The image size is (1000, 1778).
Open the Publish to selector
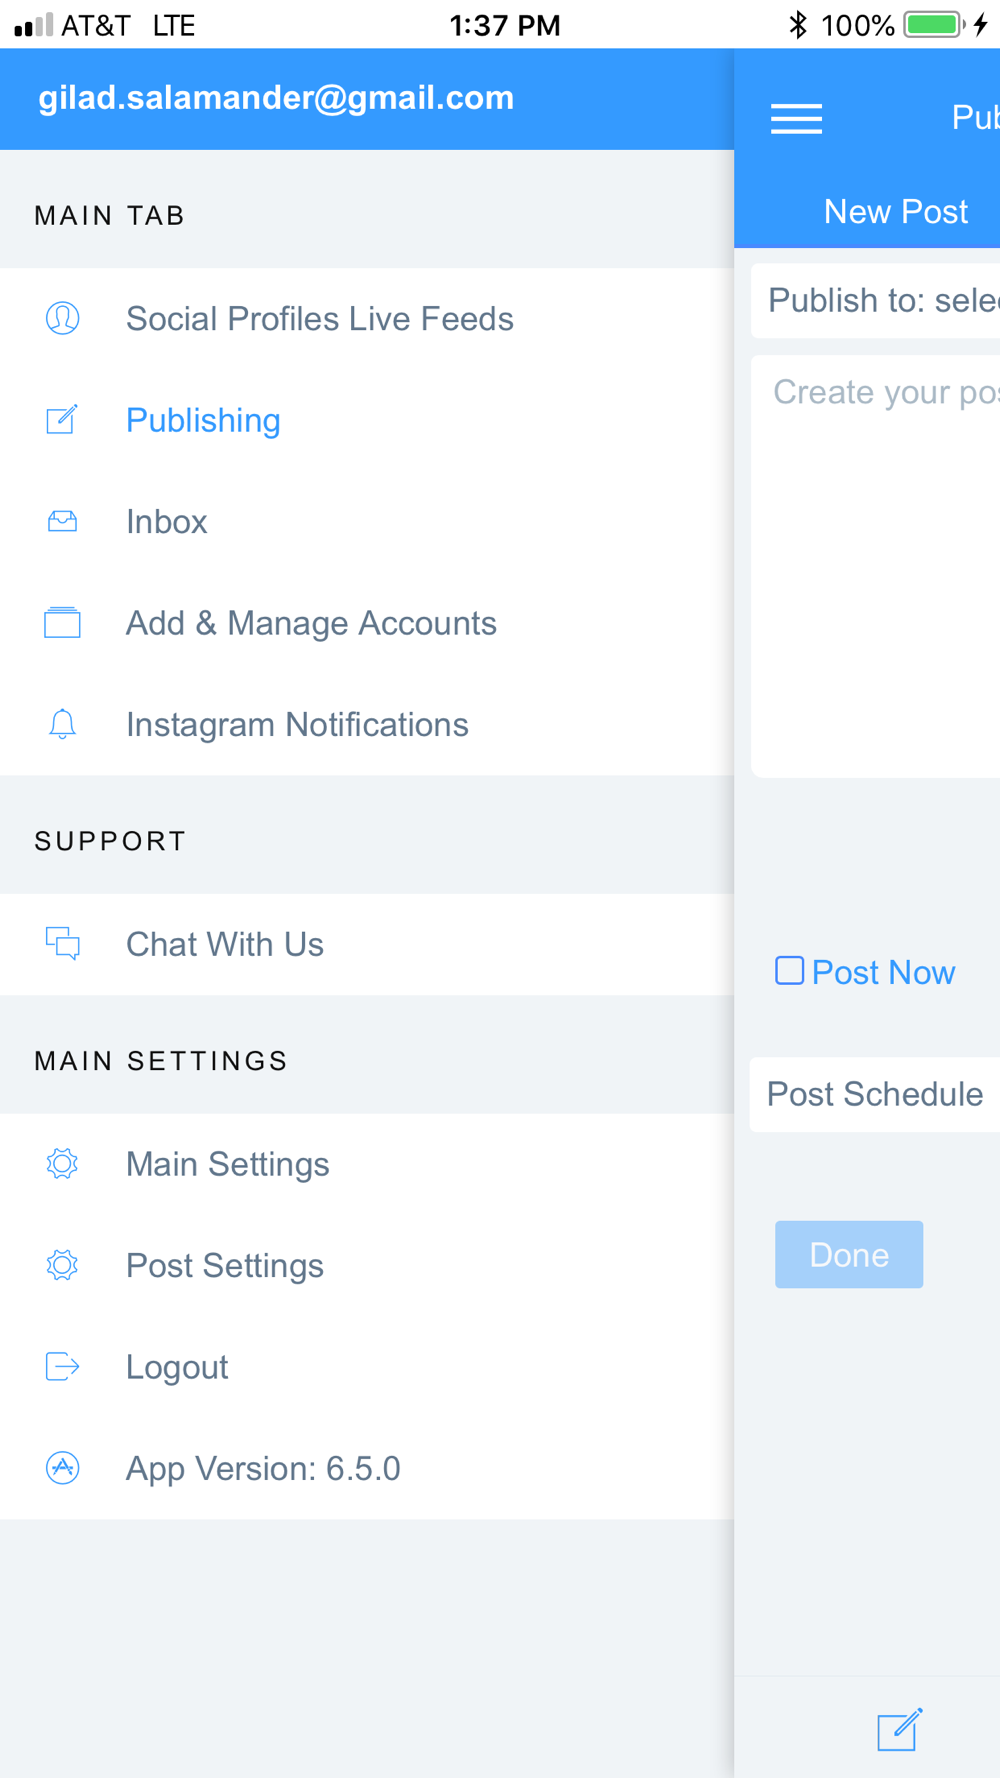click(880, 301)
